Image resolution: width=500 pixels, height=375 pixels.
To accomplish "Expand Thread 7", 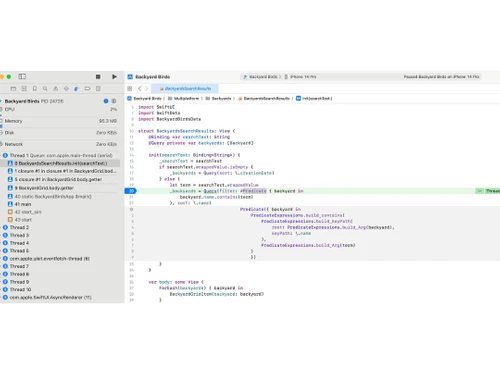I will tap(1, 266).
